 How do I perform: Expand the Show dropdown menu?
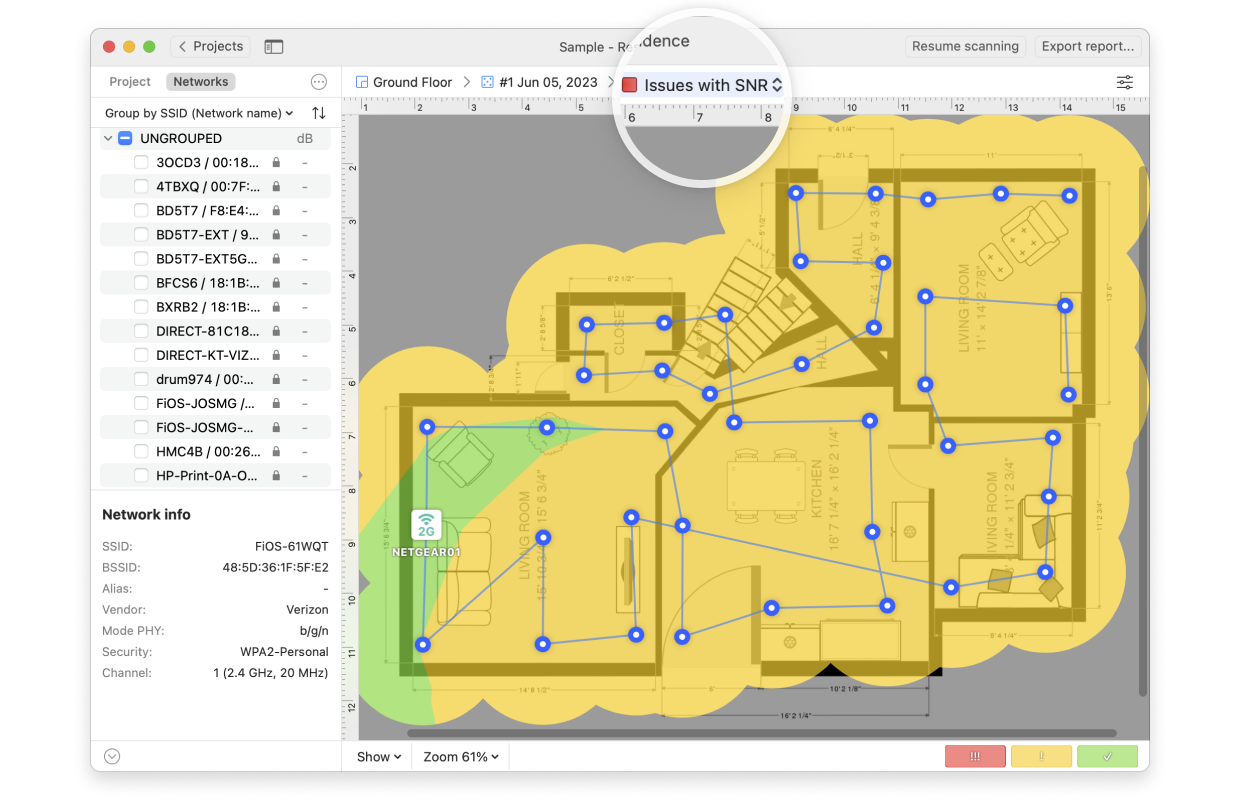click(379, 757)
